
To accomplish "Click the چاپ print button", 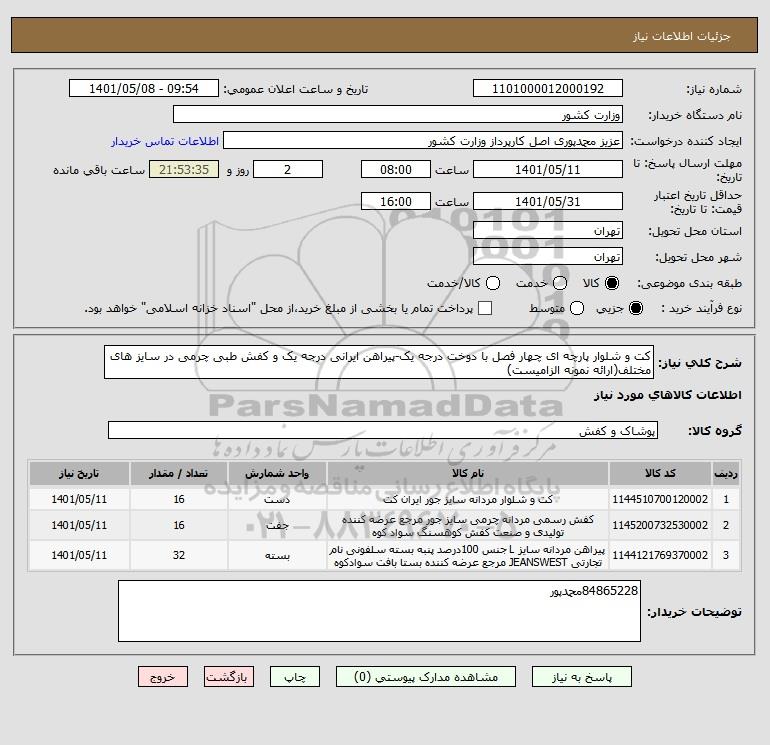I will coord(295,677).
